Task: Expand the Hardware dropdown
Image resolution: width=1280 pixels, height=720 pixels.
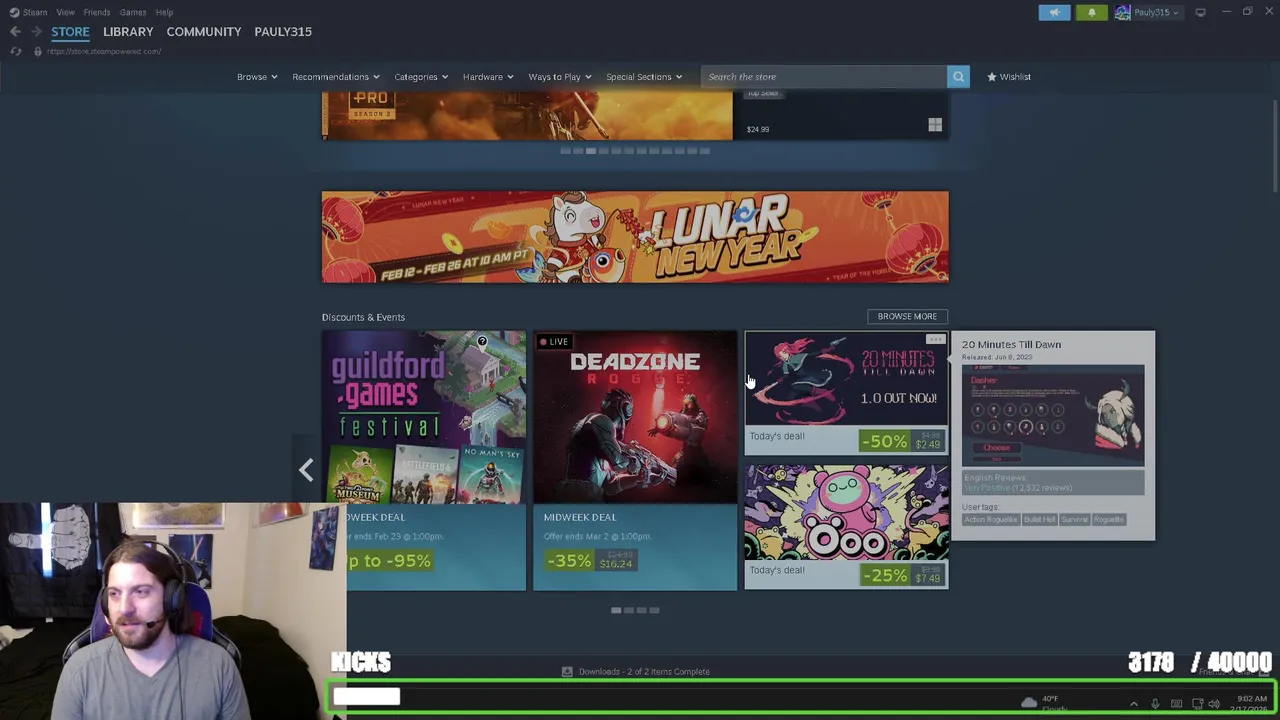Action: pos(488,77)
